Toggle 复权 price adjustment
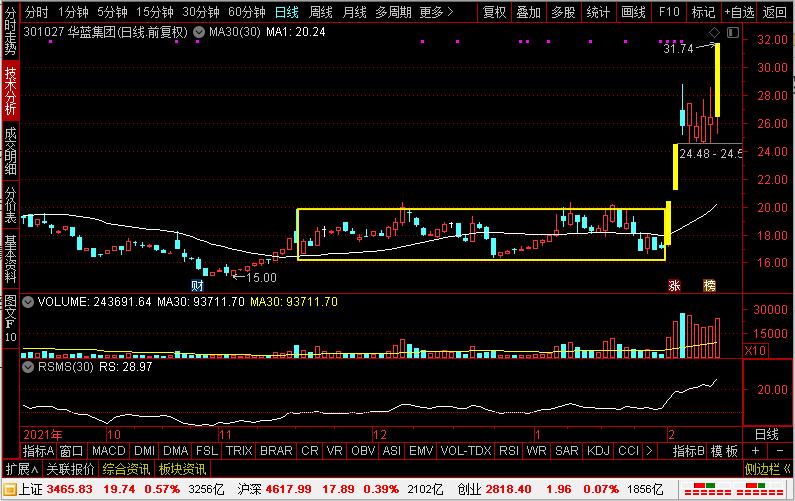This screenshot has width=795, height=501. pos(494,13)
